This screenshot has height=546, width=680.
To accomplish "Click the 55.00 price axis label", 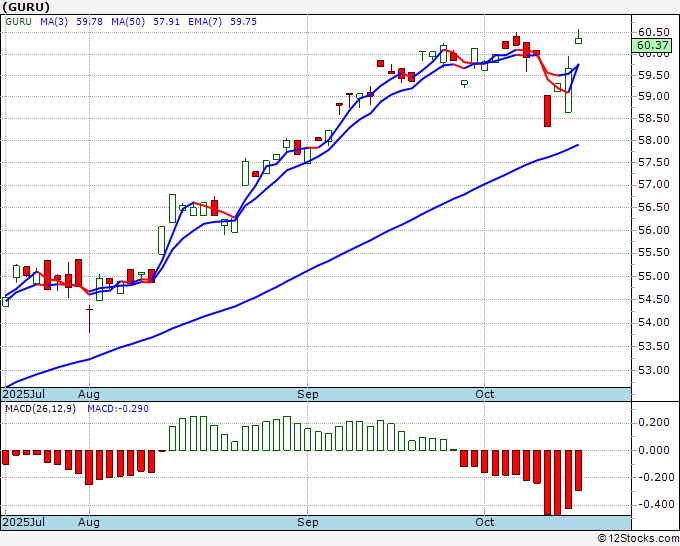I will [654, 276].
